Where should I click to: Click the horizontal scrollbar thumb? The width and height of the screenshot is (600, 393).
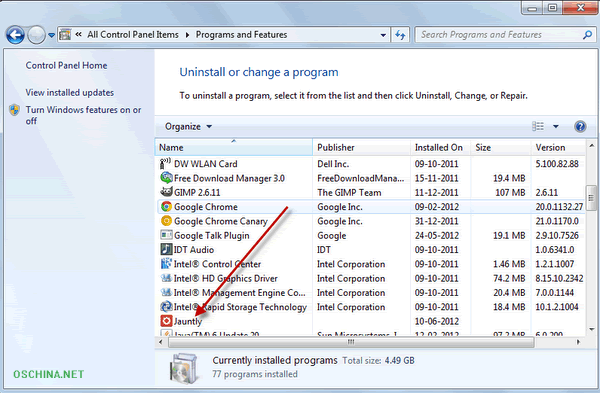click(351, 342)
